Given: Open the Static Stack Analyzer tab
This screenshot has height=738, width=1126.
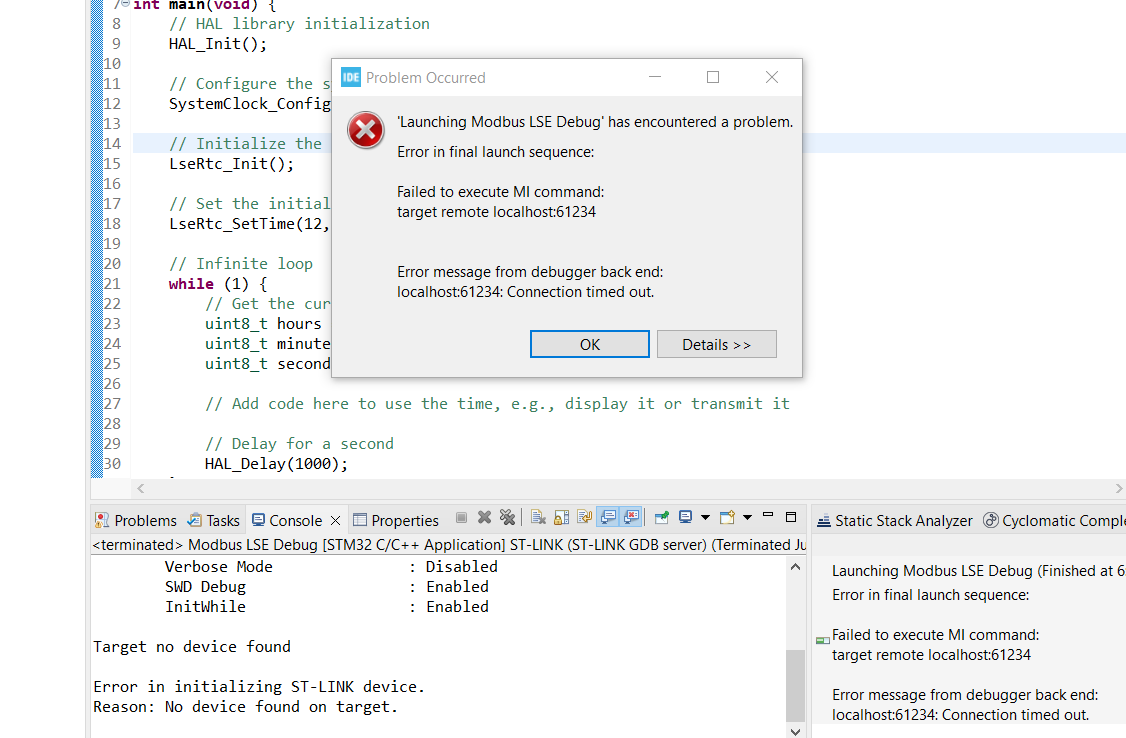Looking at the screenshot, I should coord(895,520).
